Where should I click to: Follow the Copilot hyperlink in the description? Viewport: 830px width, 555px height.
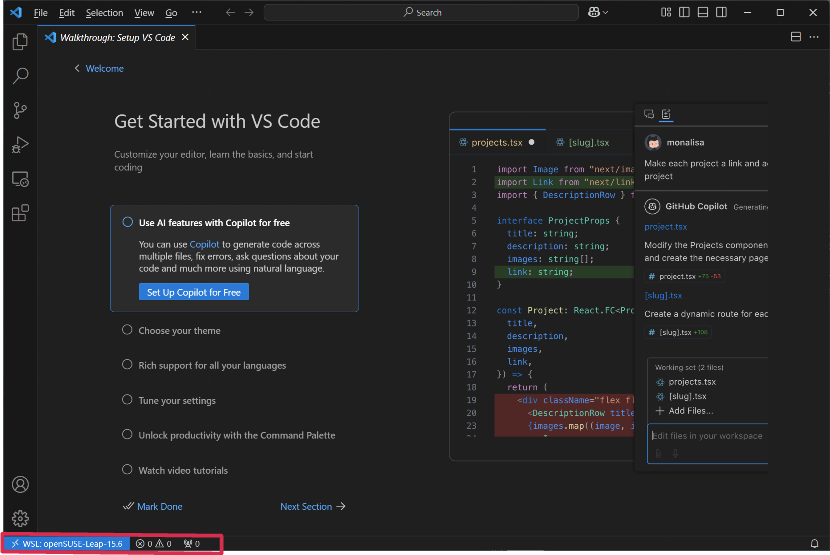(x=204, y=244)
